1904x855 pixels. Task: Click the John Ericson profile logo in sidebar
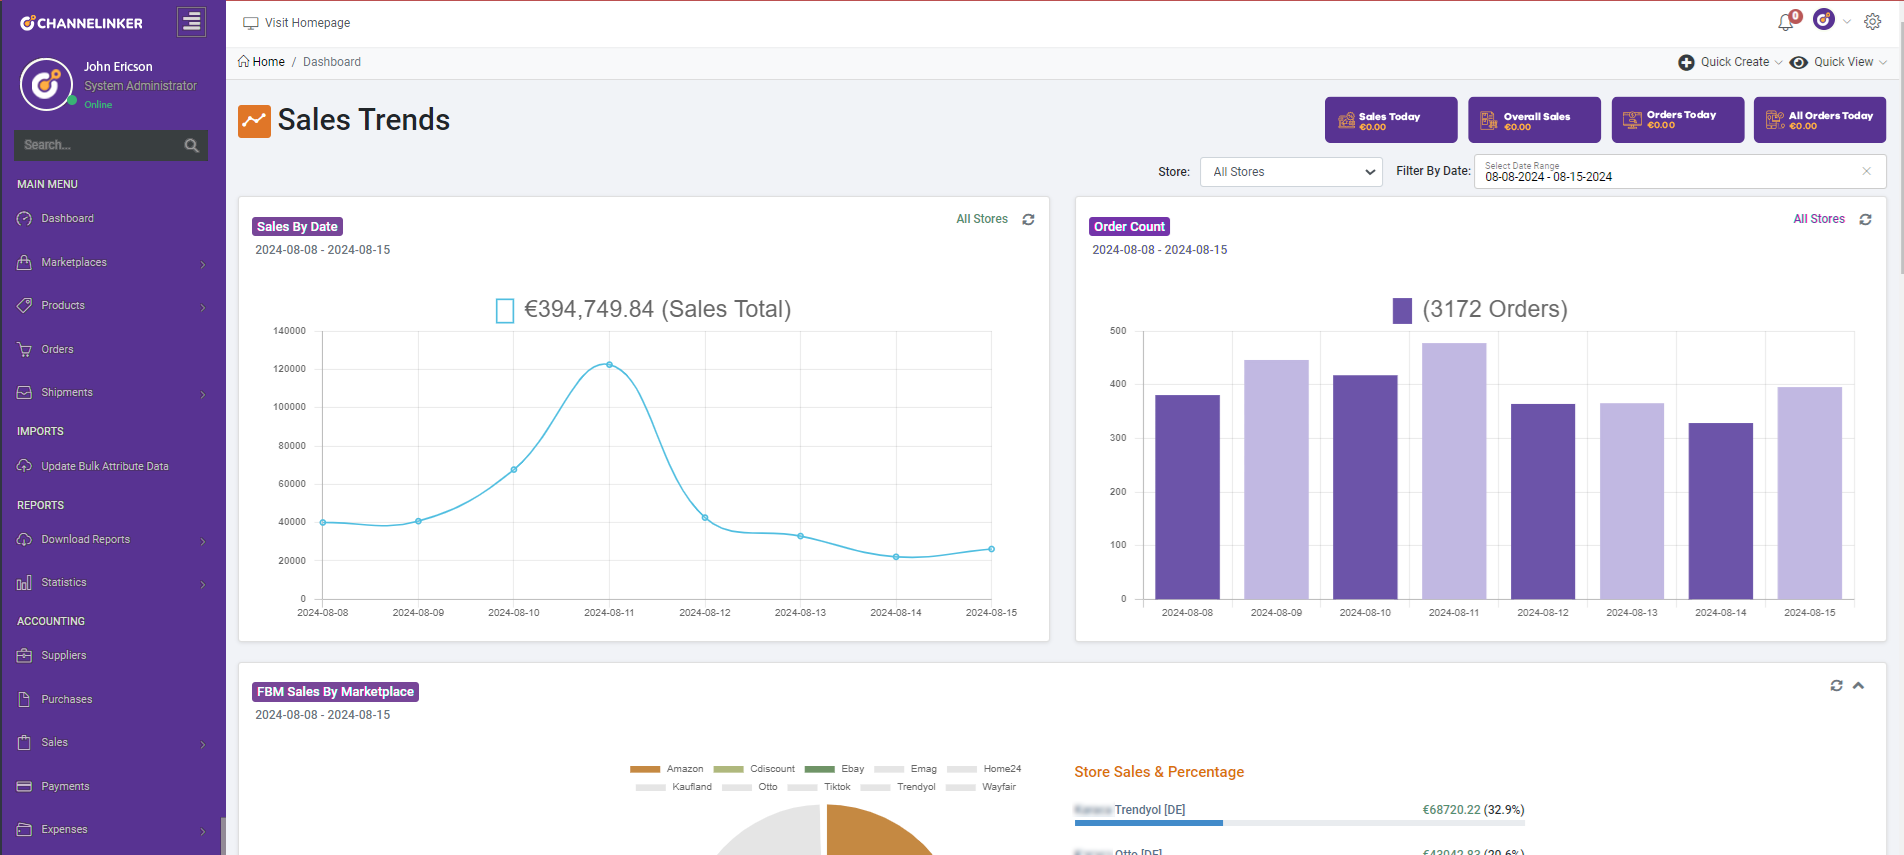click(x=46, y=84)
